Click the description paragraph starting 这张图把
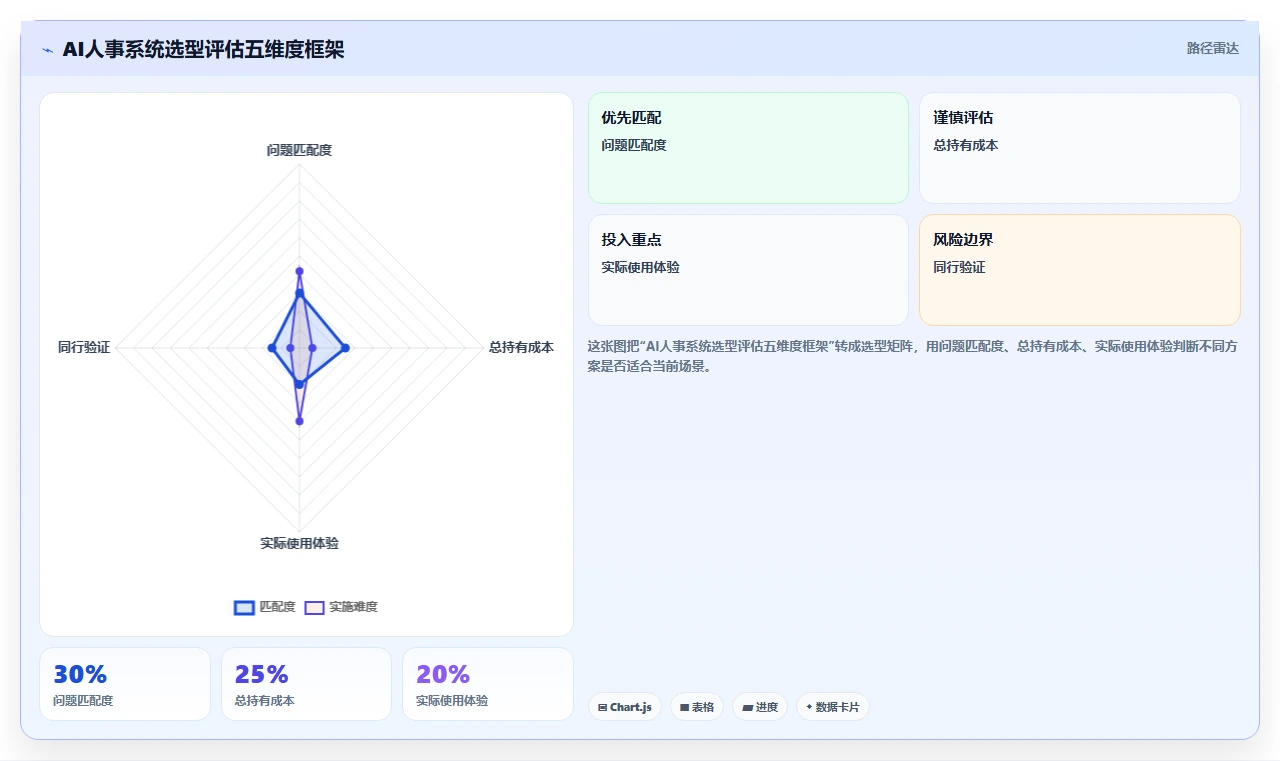1280x761 pixels. point(914,356)
